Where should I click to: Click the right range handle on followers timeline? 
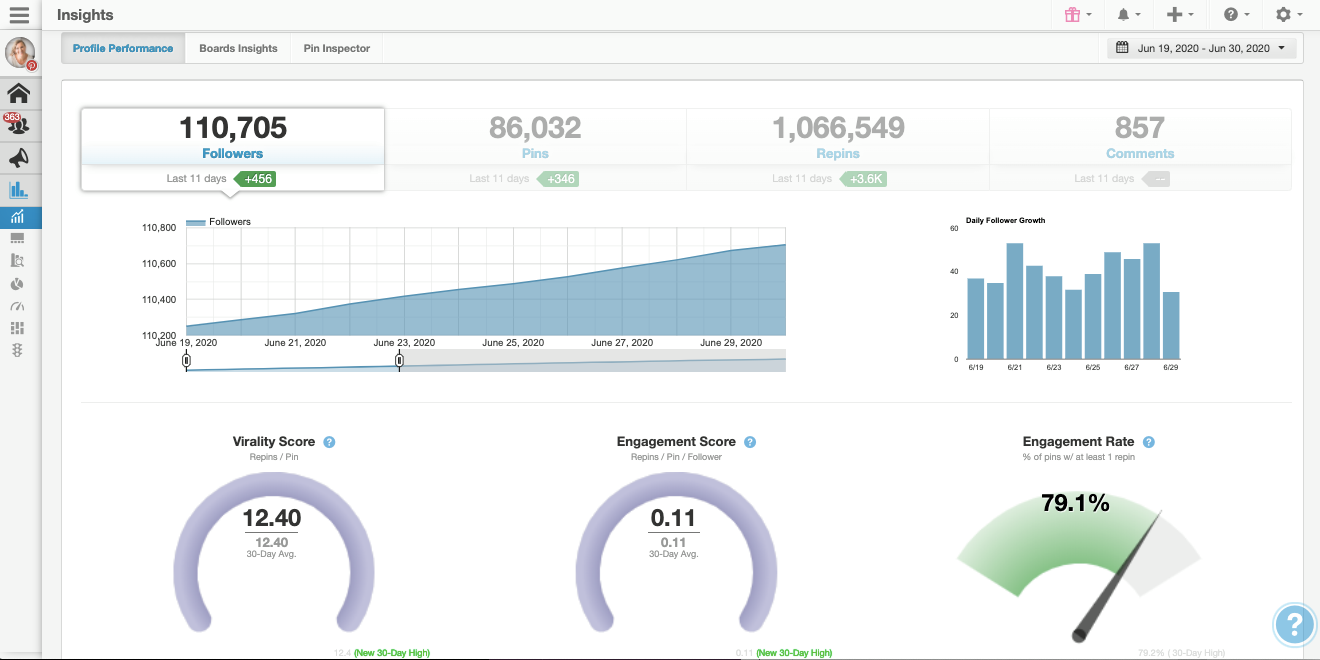pyautogui.click(x=399, y=361)
